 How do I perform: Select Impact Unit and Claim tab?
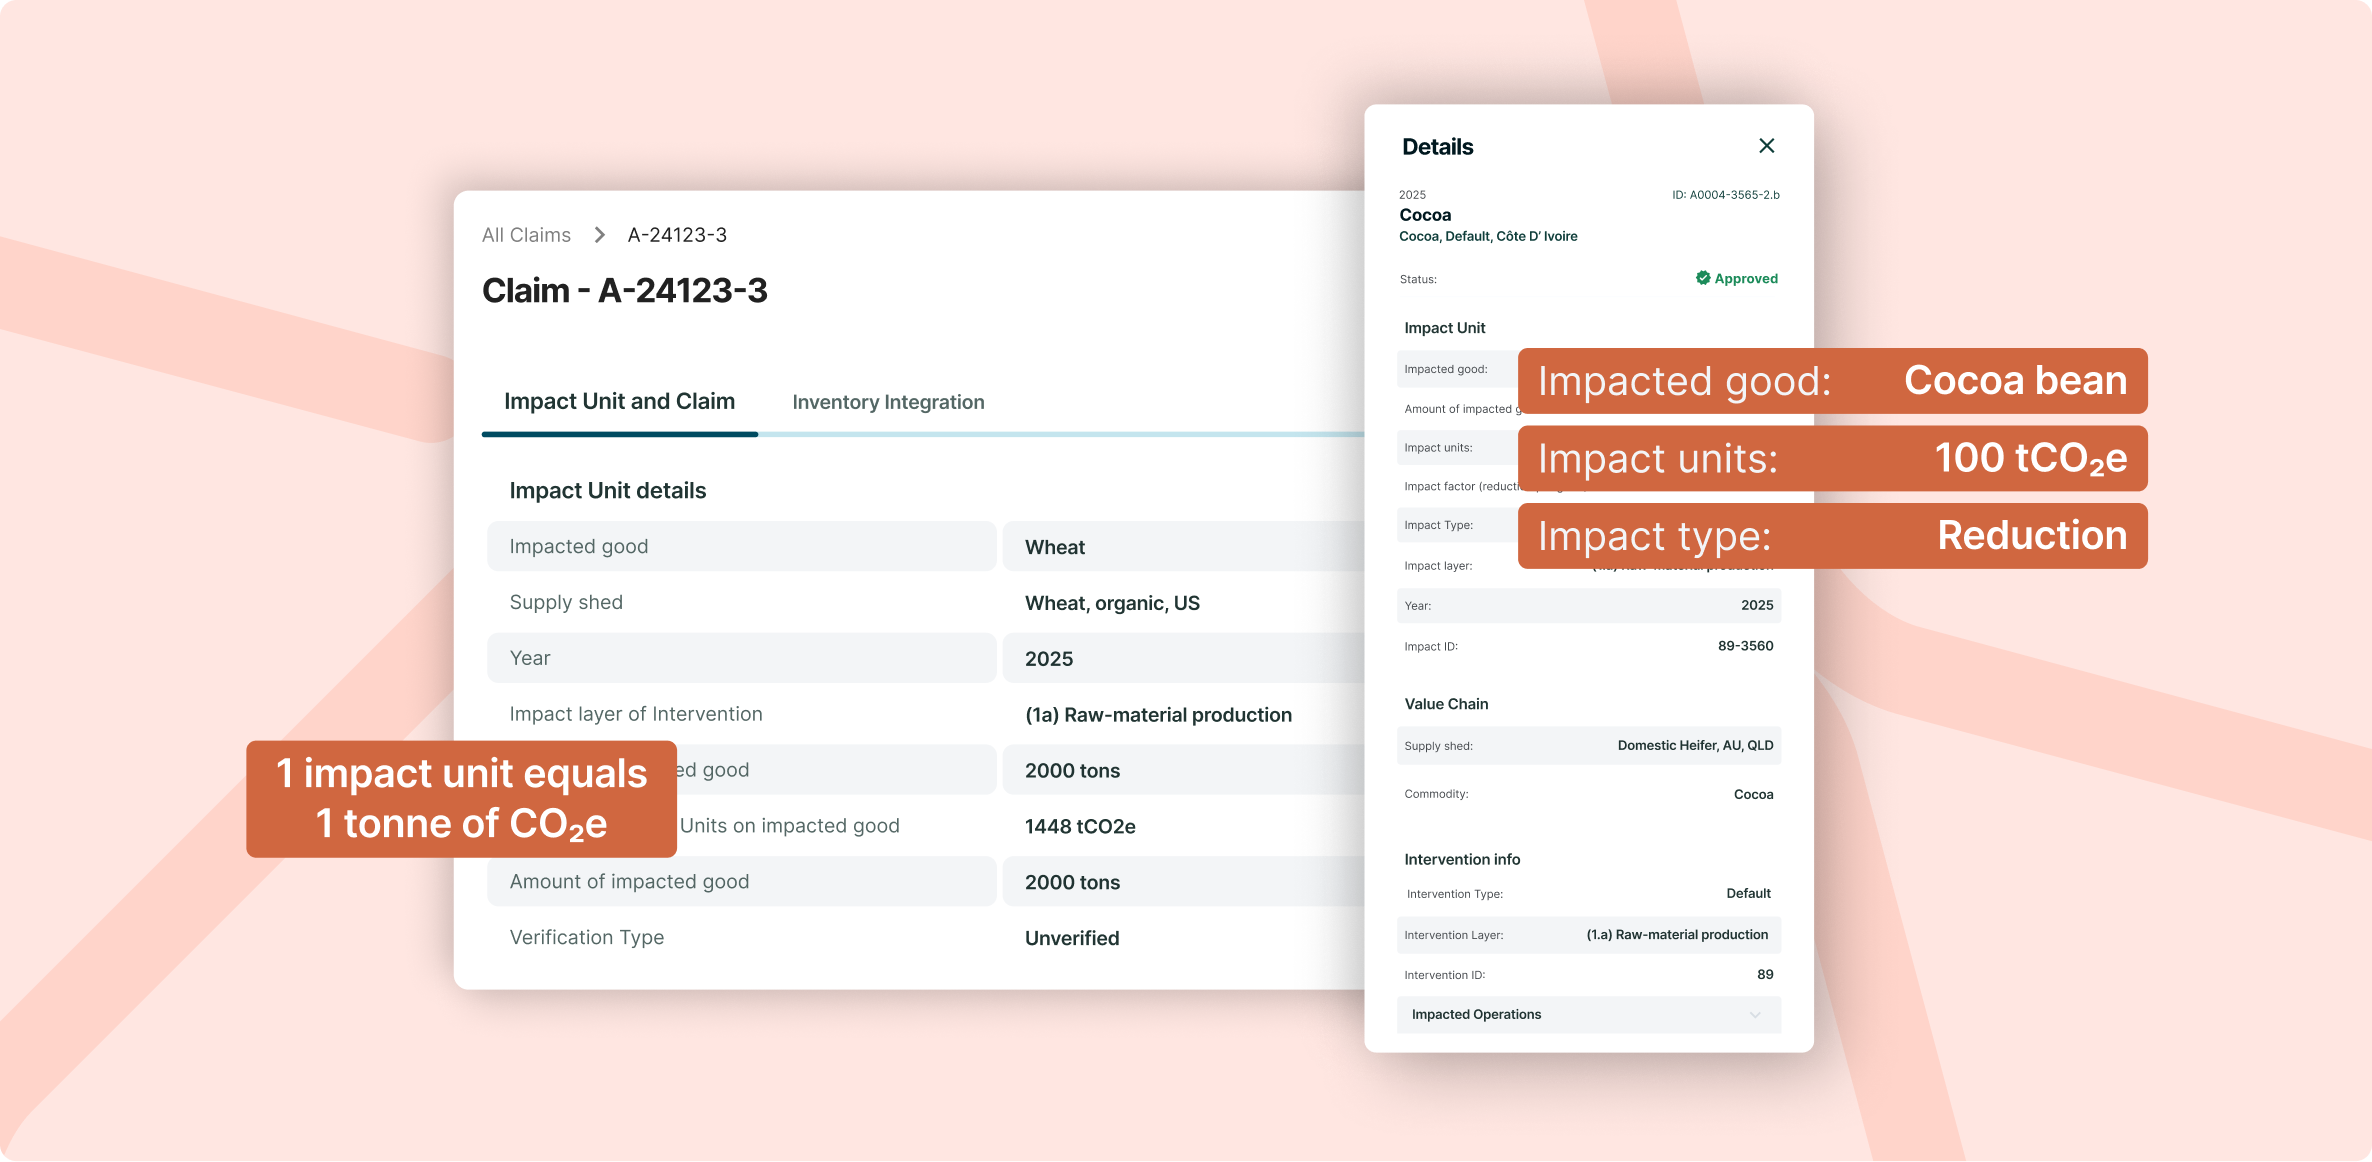(x=619, y=401)
